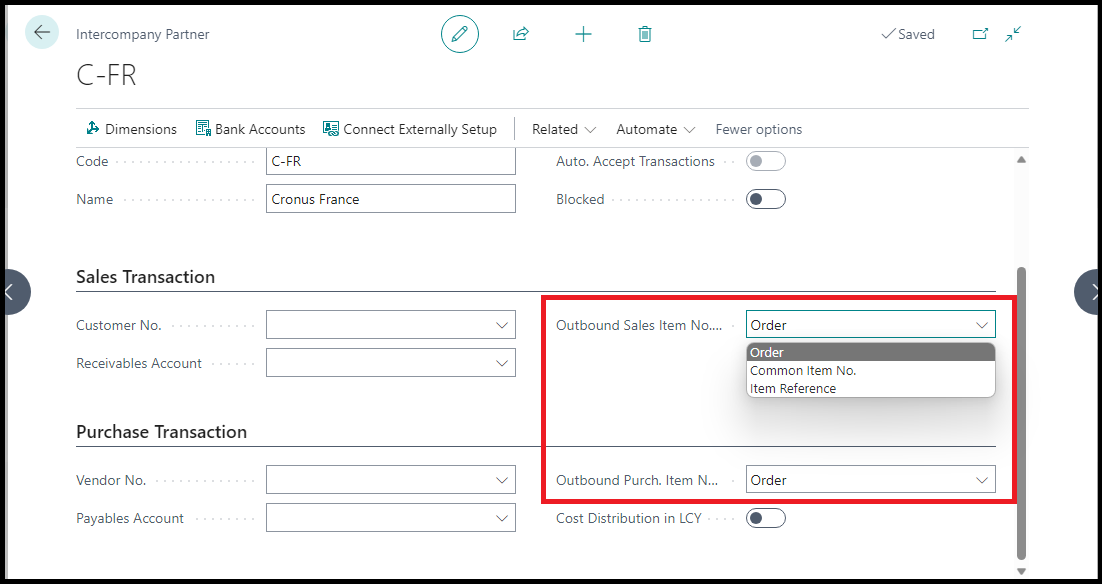Image resolution: width=1102 pixels, height=584 pixels.
Task: Open Bank Accounts action
Action: [x=250, y=129]
